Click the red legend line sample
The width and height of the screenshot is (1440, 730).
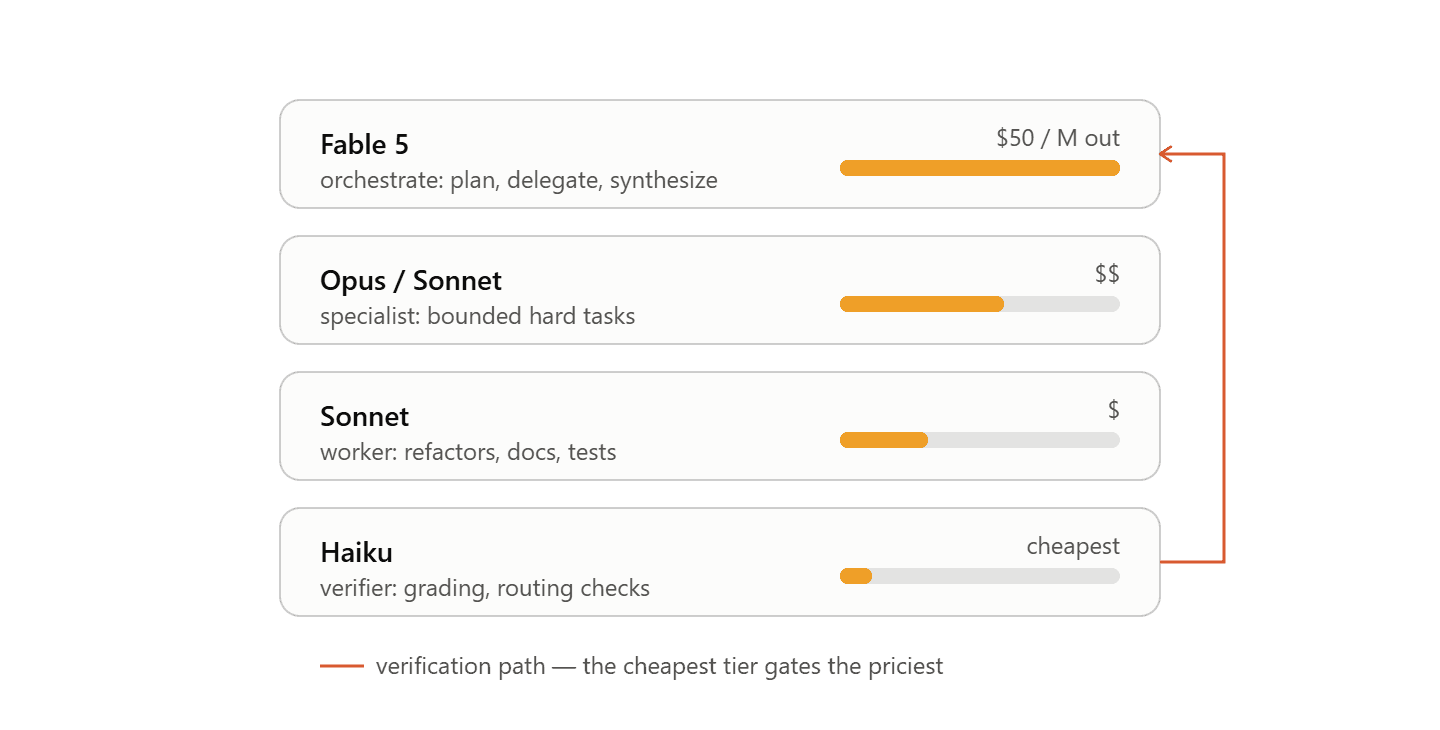[342, 666]
